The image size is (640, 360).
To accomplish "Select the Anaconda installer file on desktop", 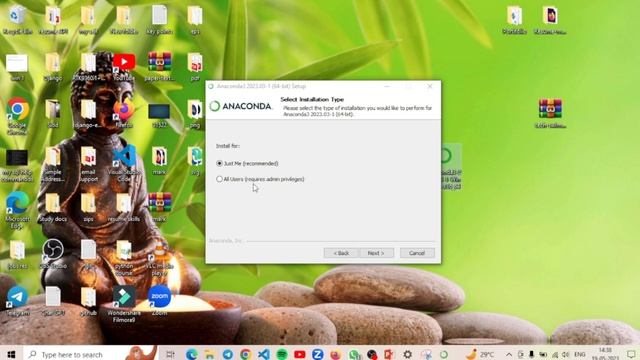I will pos(451,167).
